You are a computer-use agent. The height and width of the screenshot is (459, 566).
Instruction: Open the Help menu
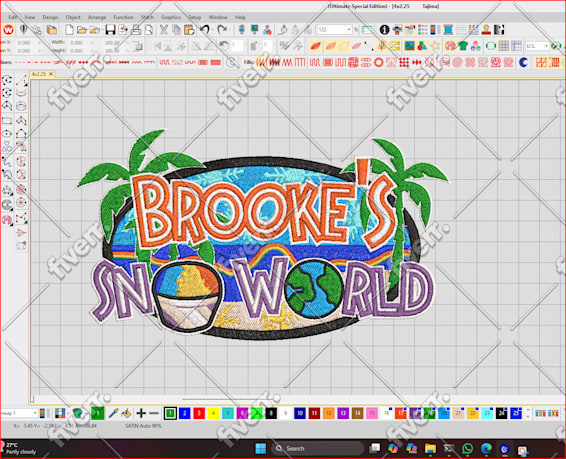[x=240, y=17]
